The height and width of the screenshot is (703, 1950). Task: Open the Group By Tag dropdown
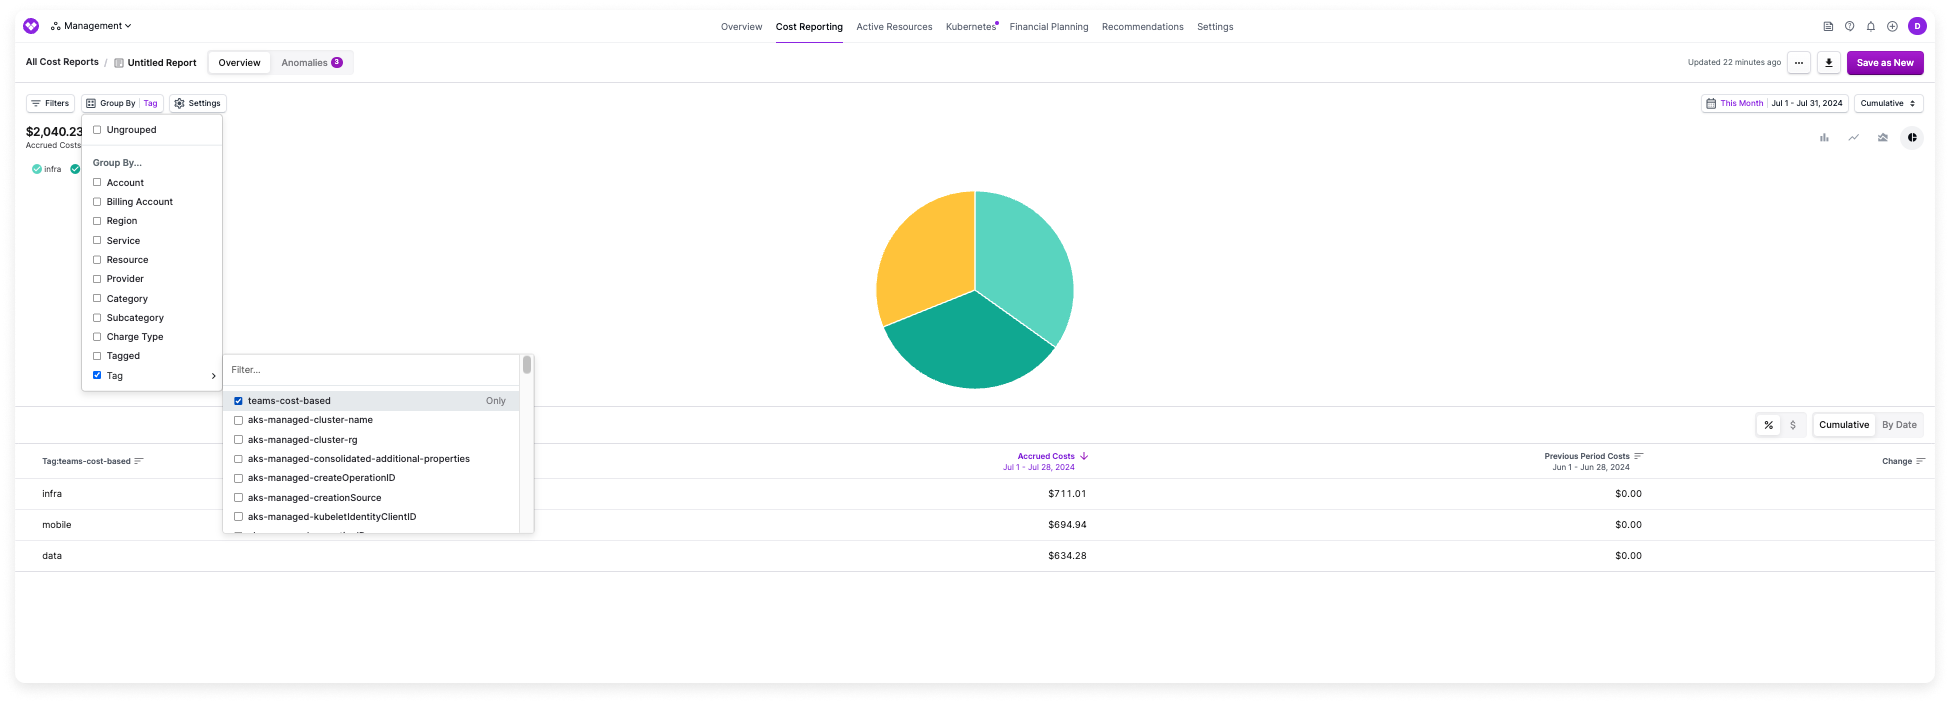[x=122, y=103]
